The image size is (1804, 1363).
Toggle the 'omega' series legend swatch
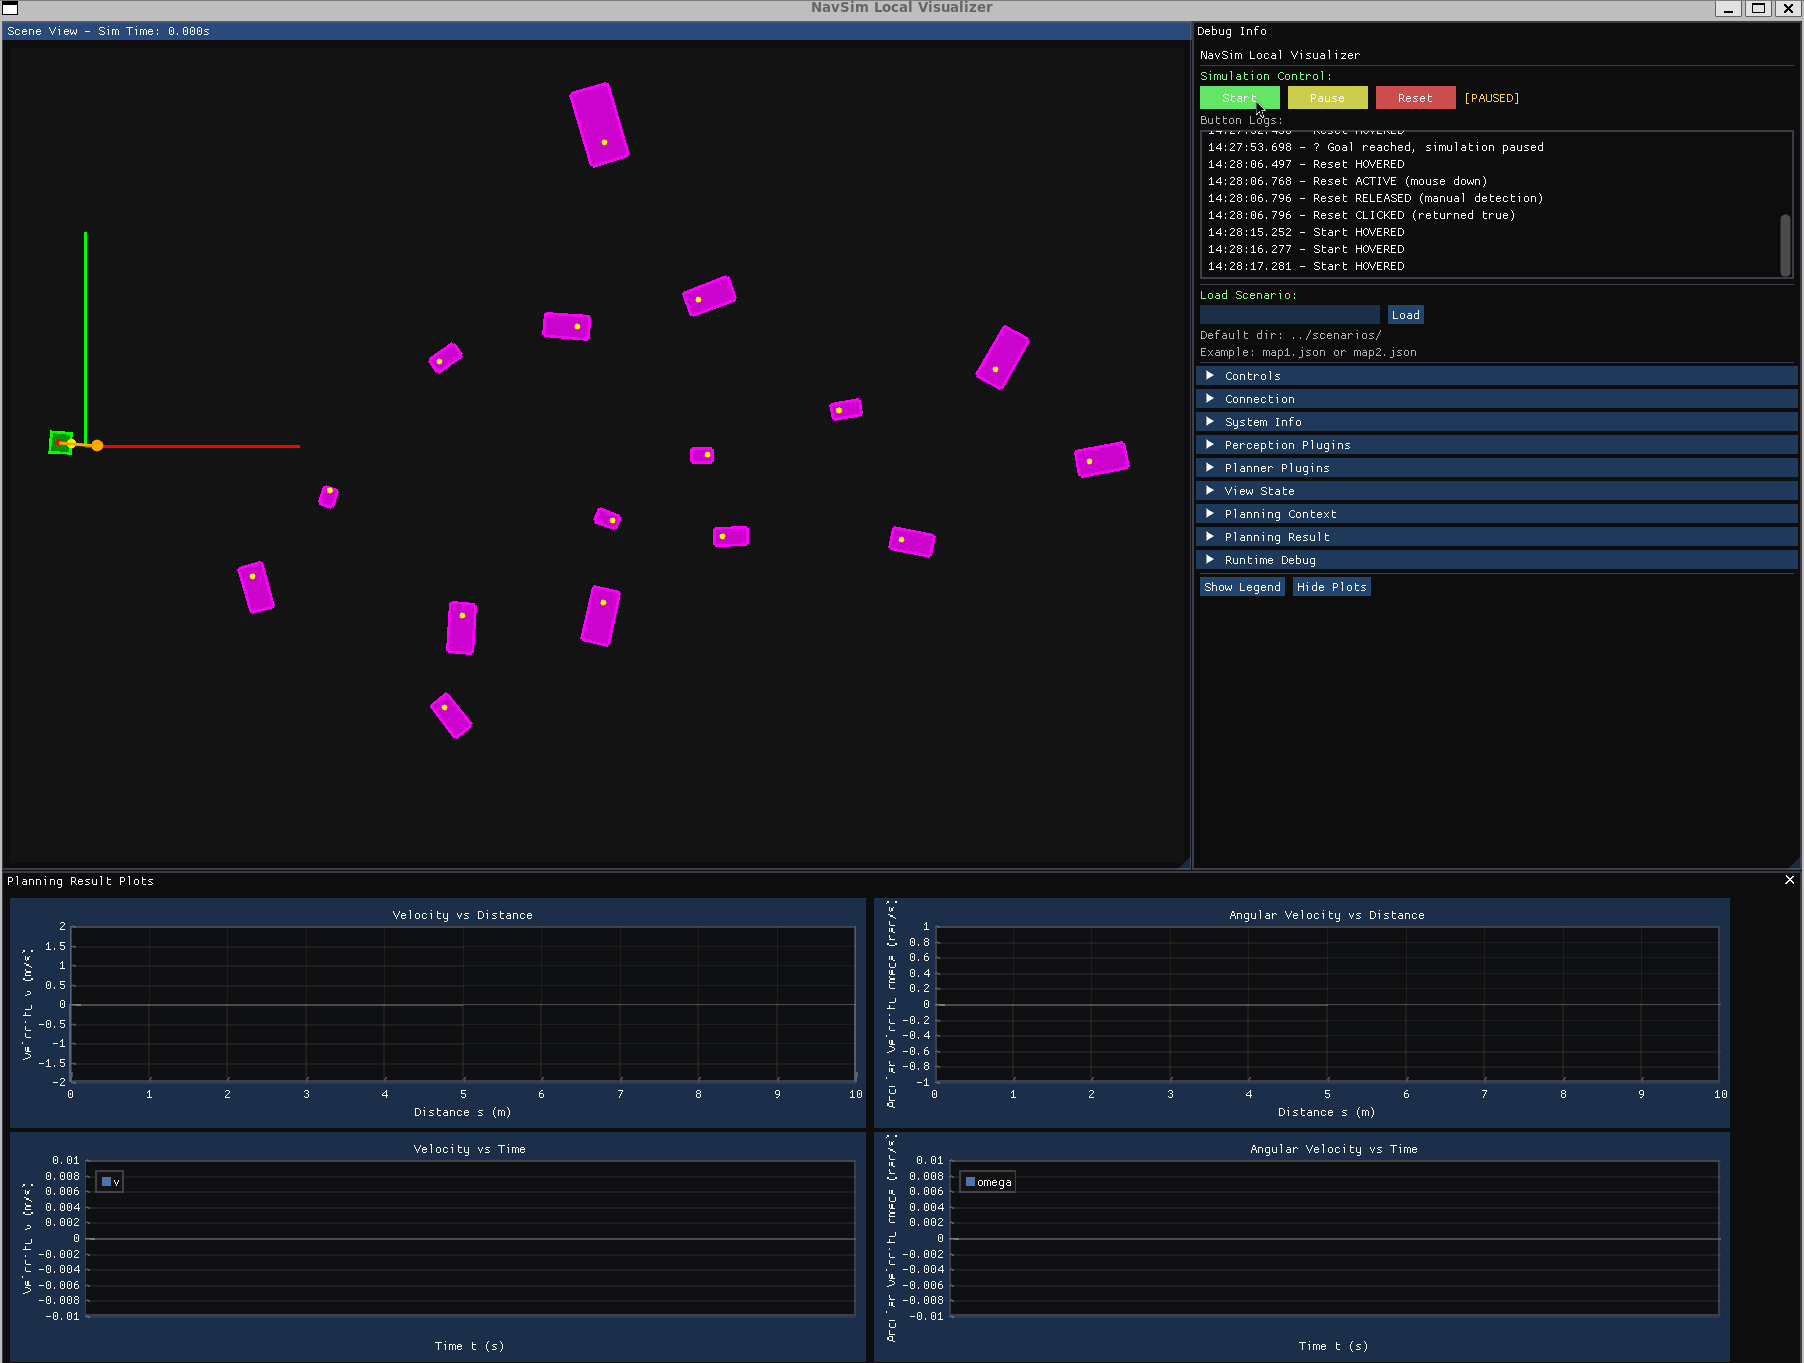click(x=970, y=1182)
